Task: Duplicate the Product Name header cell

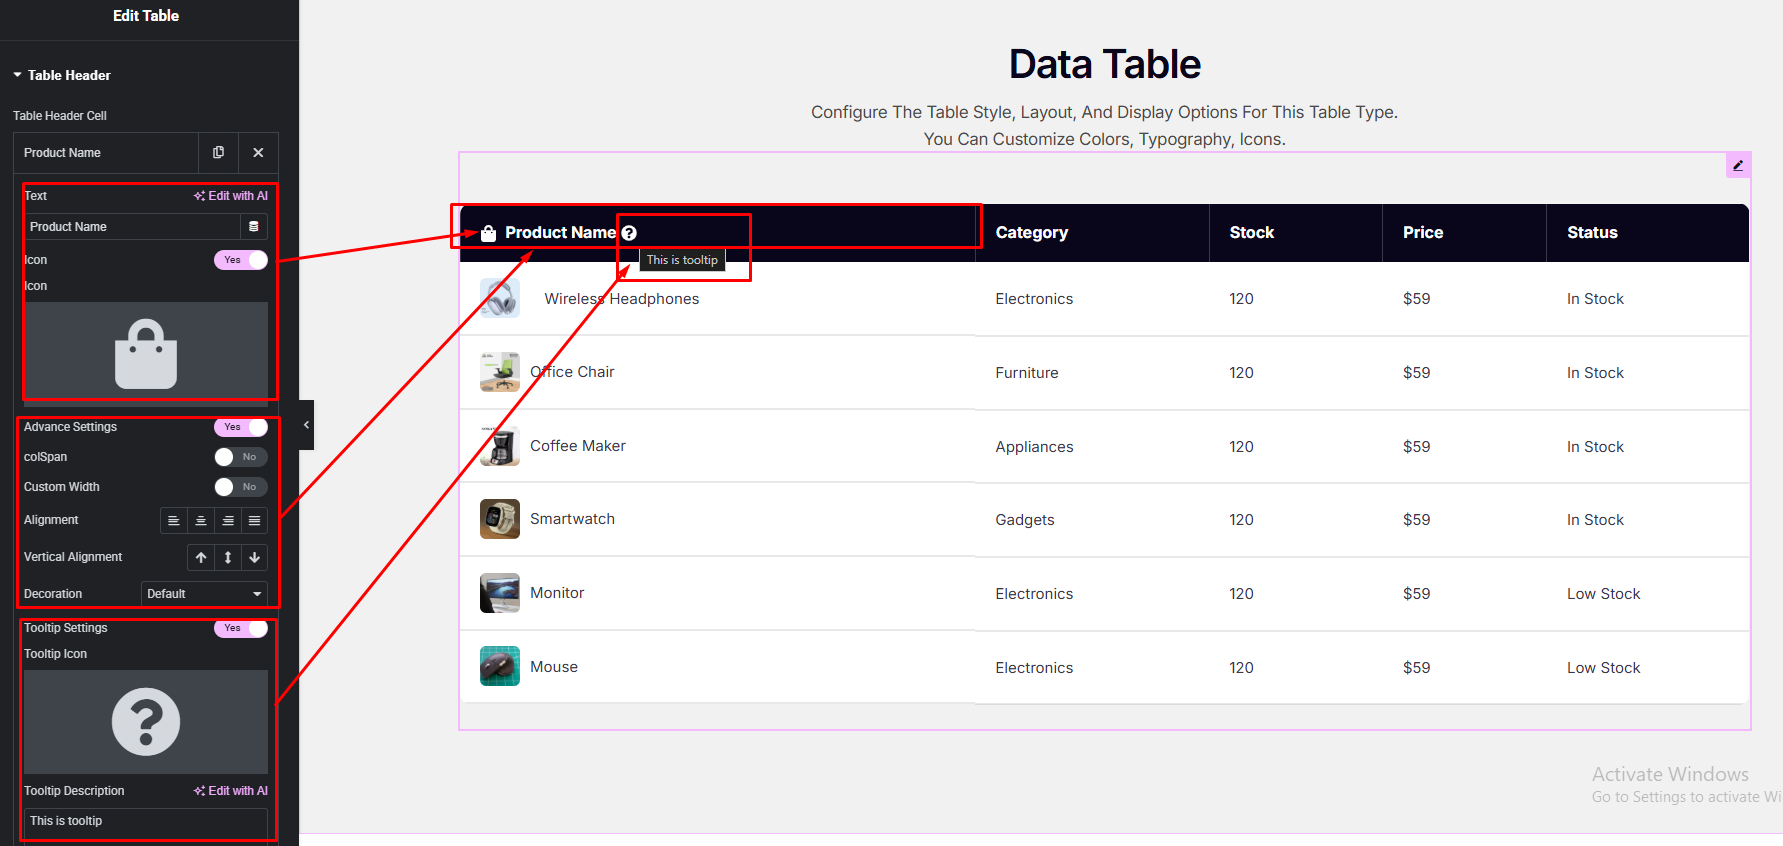Action: 218,153
